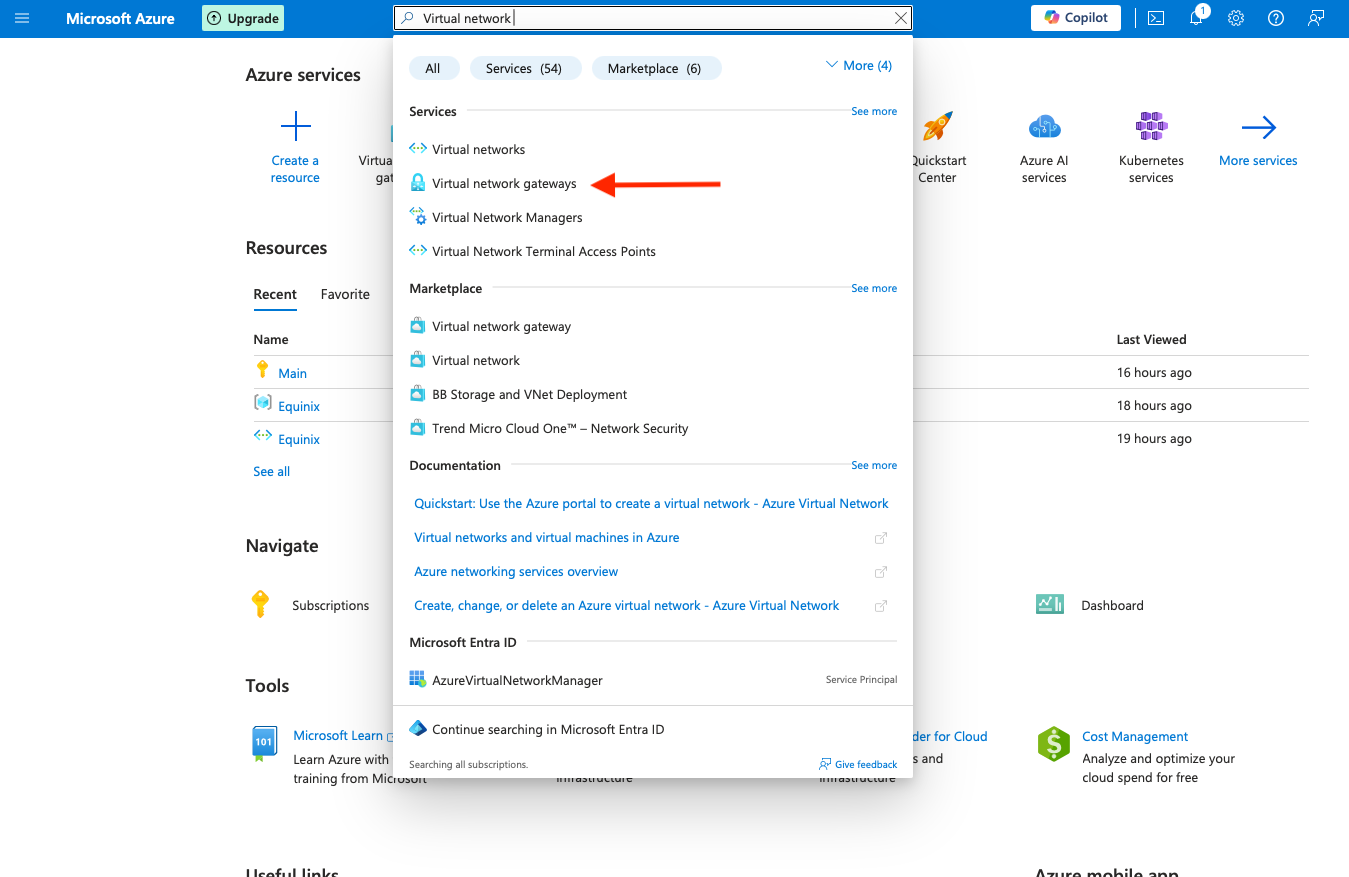
Task: Click See more next to Services
Action: point(874,111)
